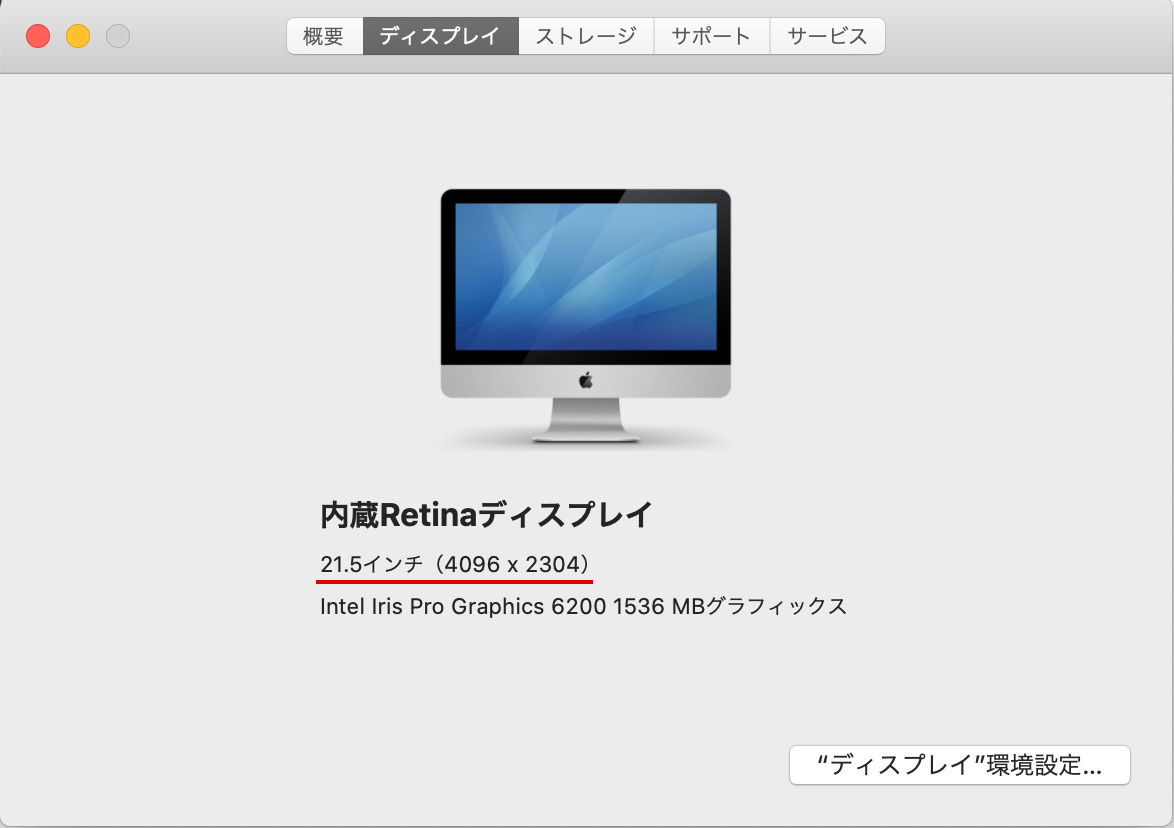Minimize the window with yellow button
Viewport: 1174px width, 828px height.
coord(78,36)
